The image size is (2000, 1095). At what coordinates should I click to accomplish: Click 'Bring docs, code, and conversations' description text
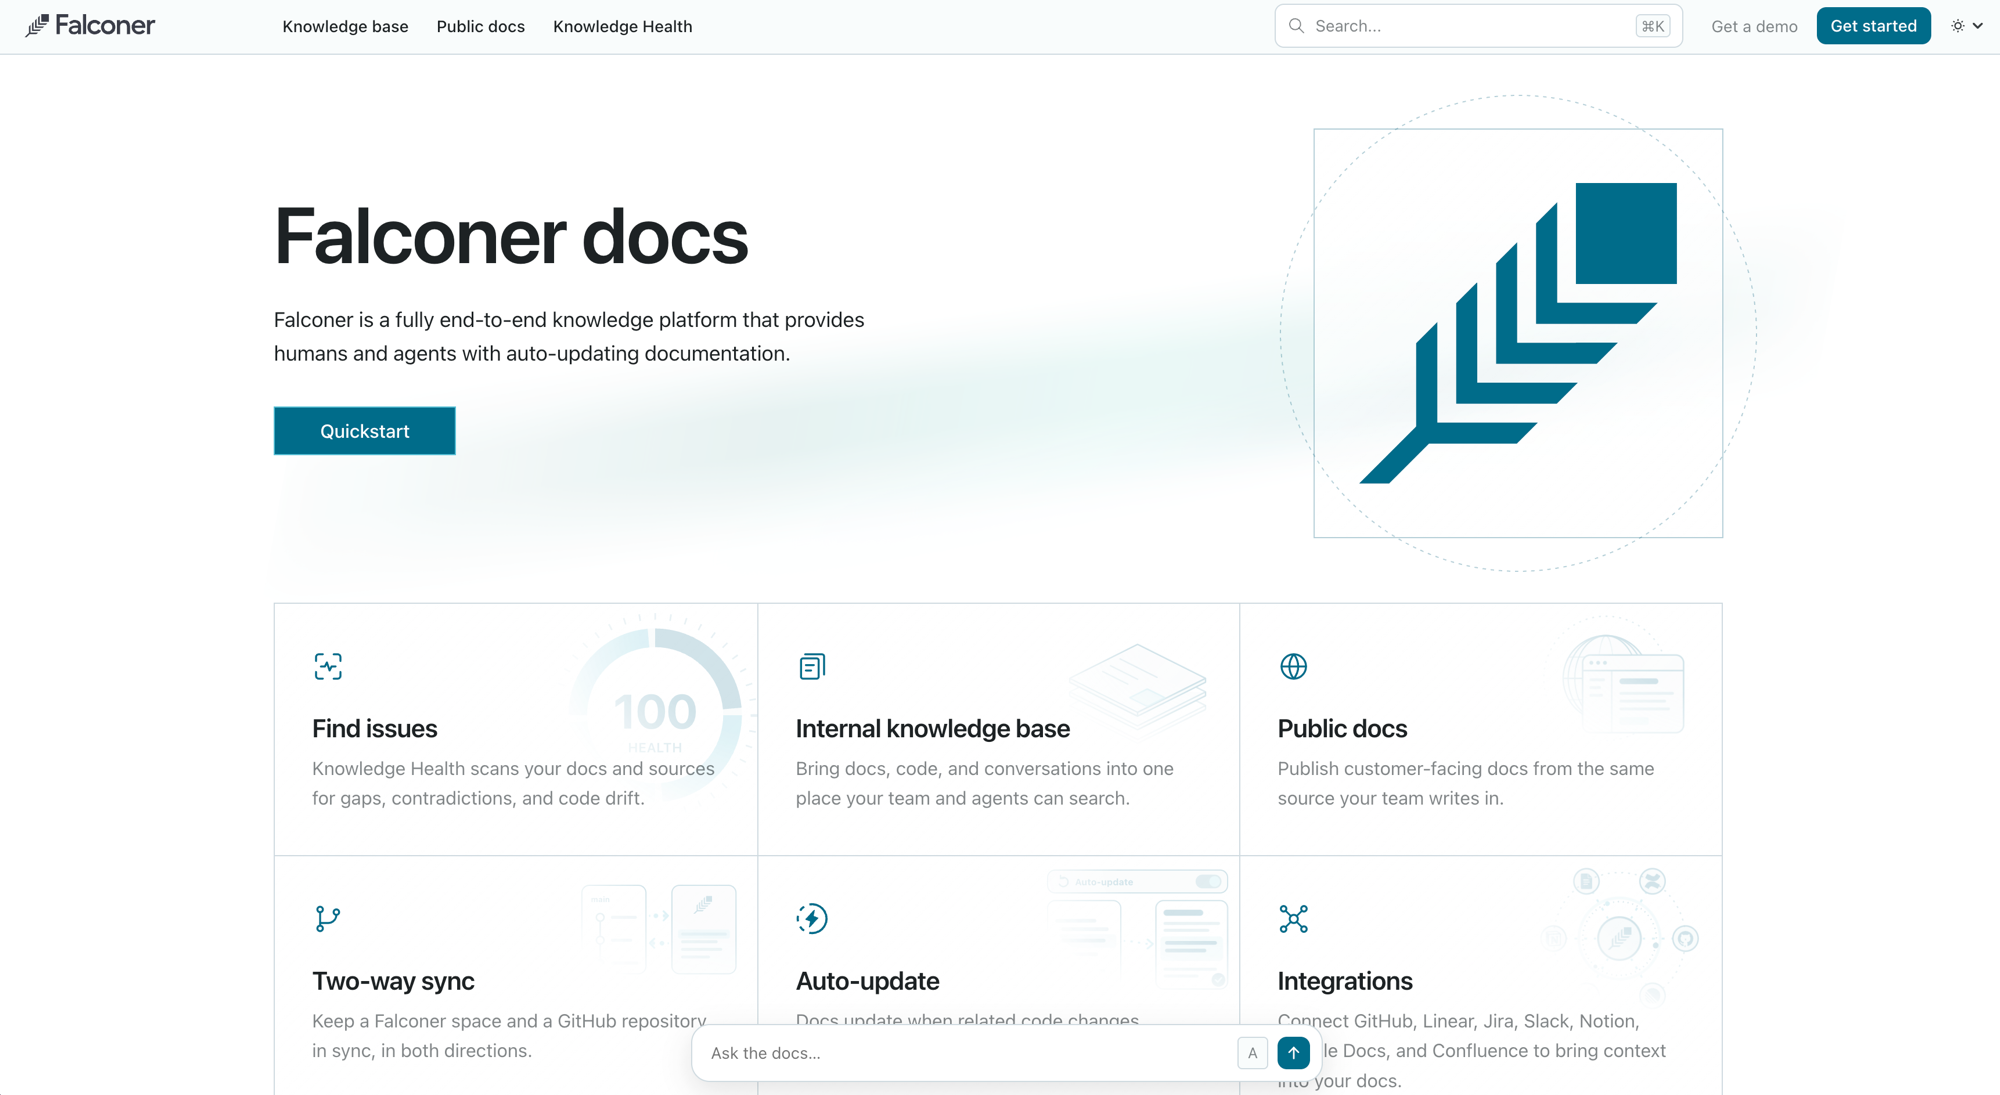[985, 783]
